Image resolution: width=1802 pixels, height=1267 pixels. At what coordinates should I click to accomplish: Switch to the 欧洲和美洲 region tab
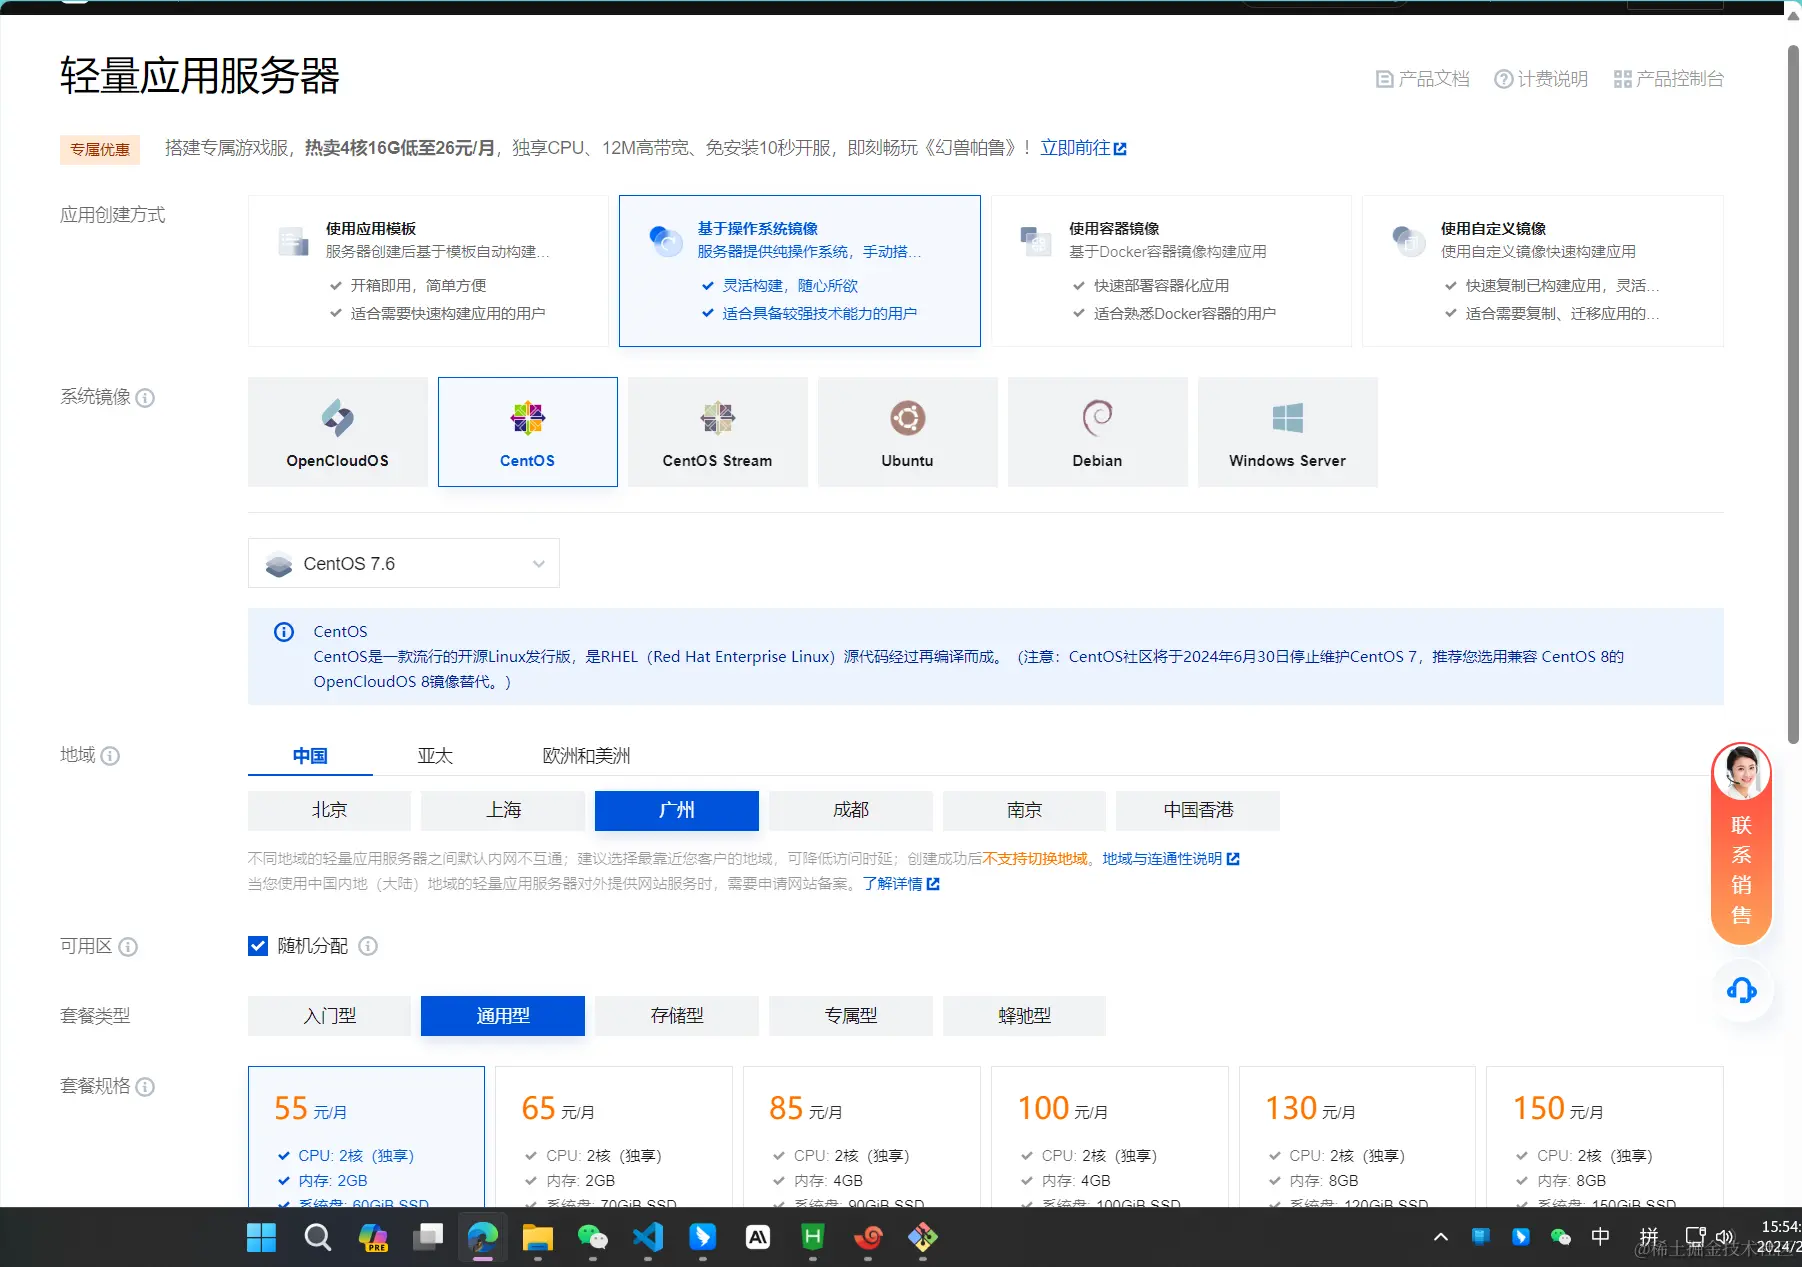click(x=586, y=756)
